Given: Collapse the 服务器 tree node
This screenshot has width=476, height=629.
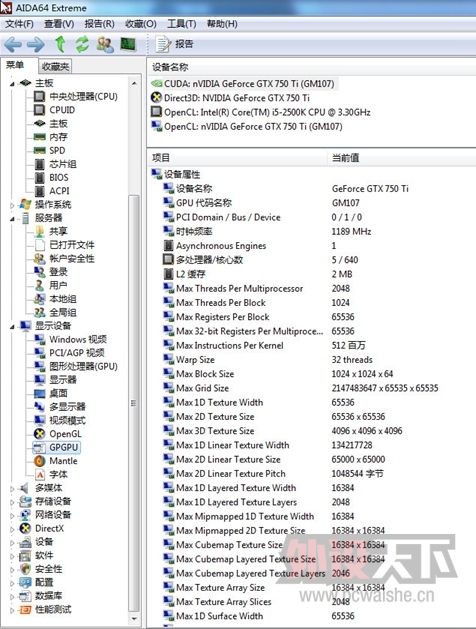Looking at the screenshot, I should (12, 219).
